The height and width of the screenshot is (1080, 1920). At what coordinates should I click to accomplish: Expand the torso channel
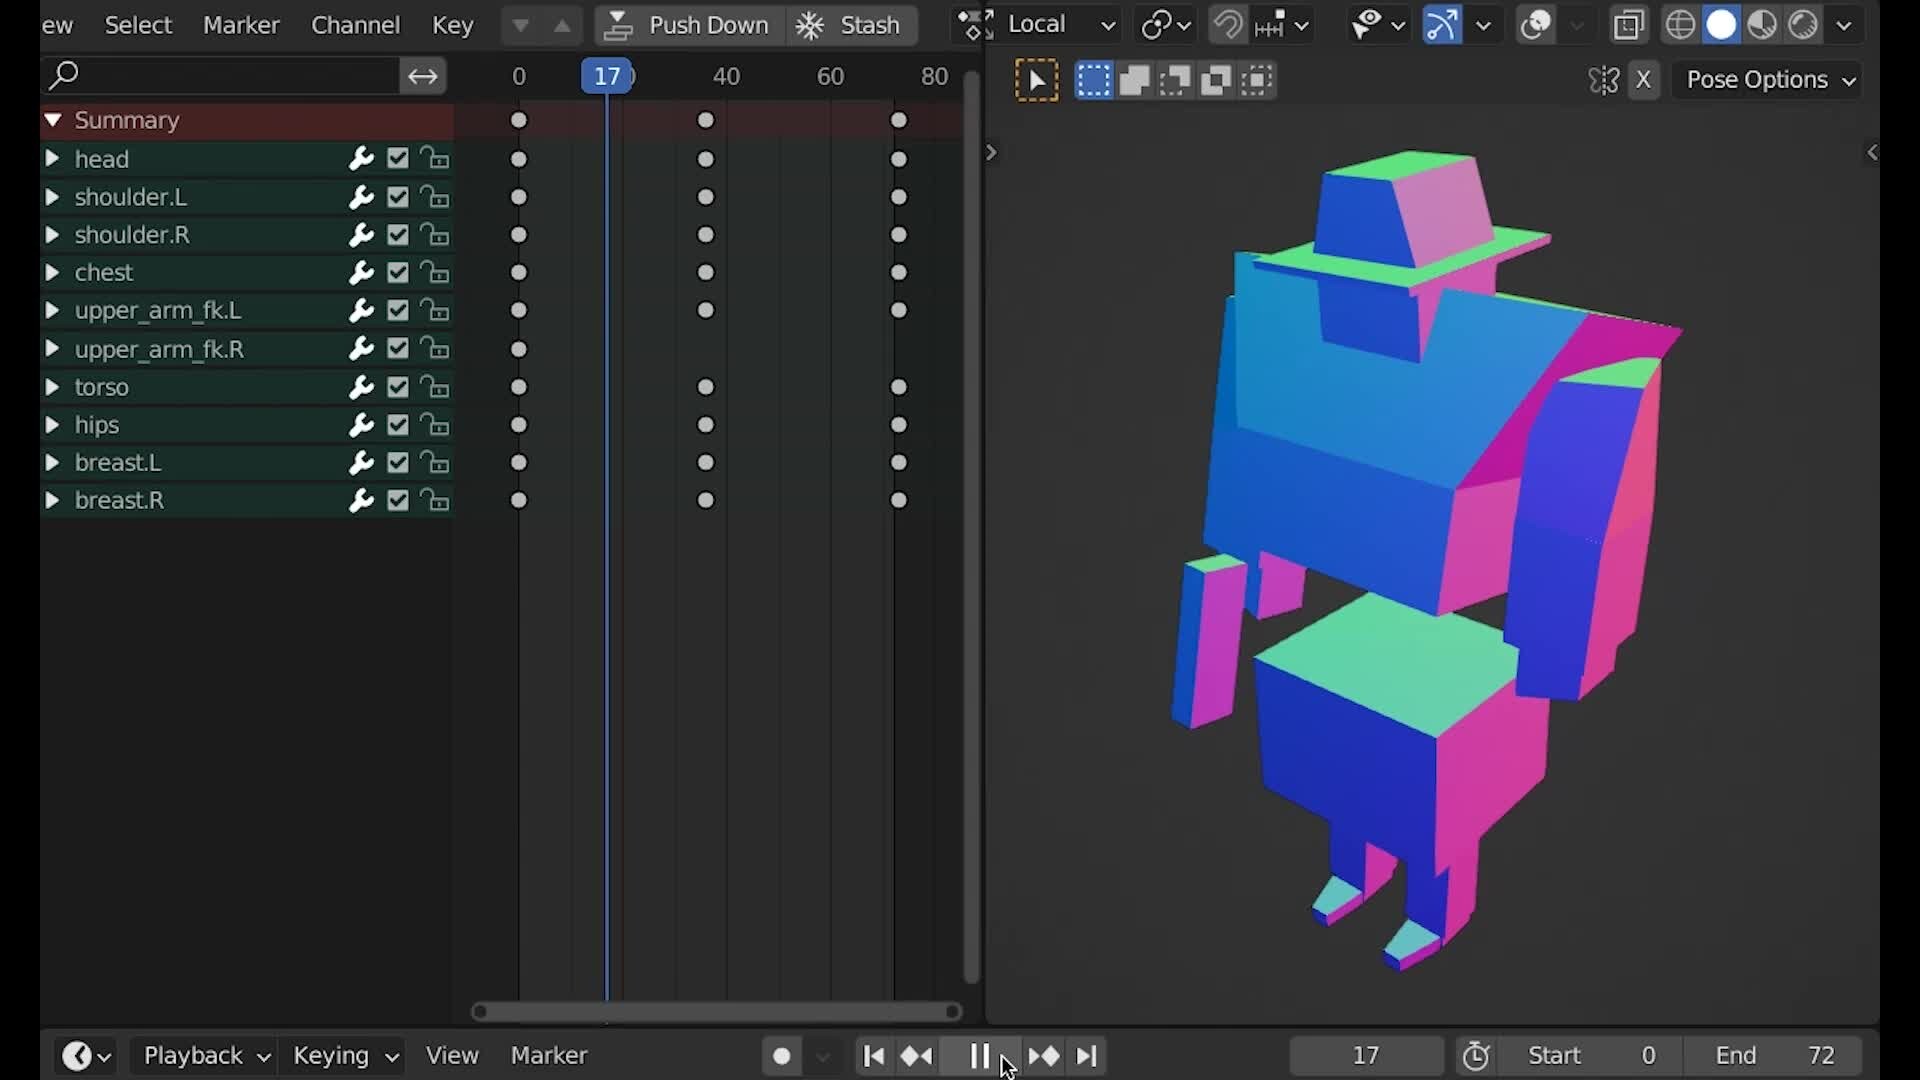(x=52, y=387)
